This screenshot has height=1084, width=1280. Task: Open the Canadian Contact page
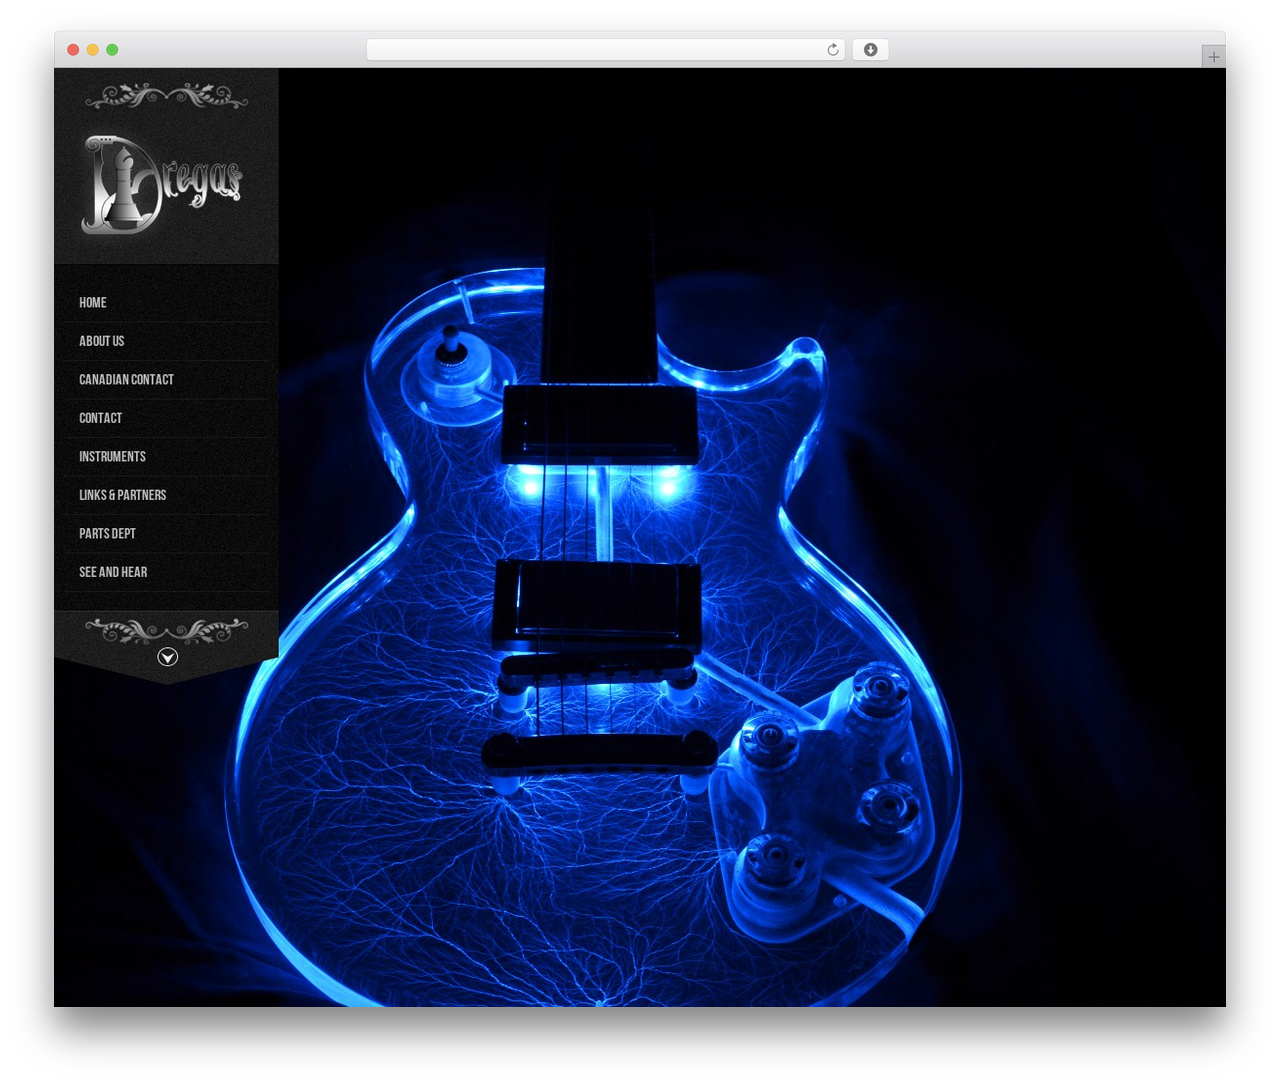click(x=126, y=379)
